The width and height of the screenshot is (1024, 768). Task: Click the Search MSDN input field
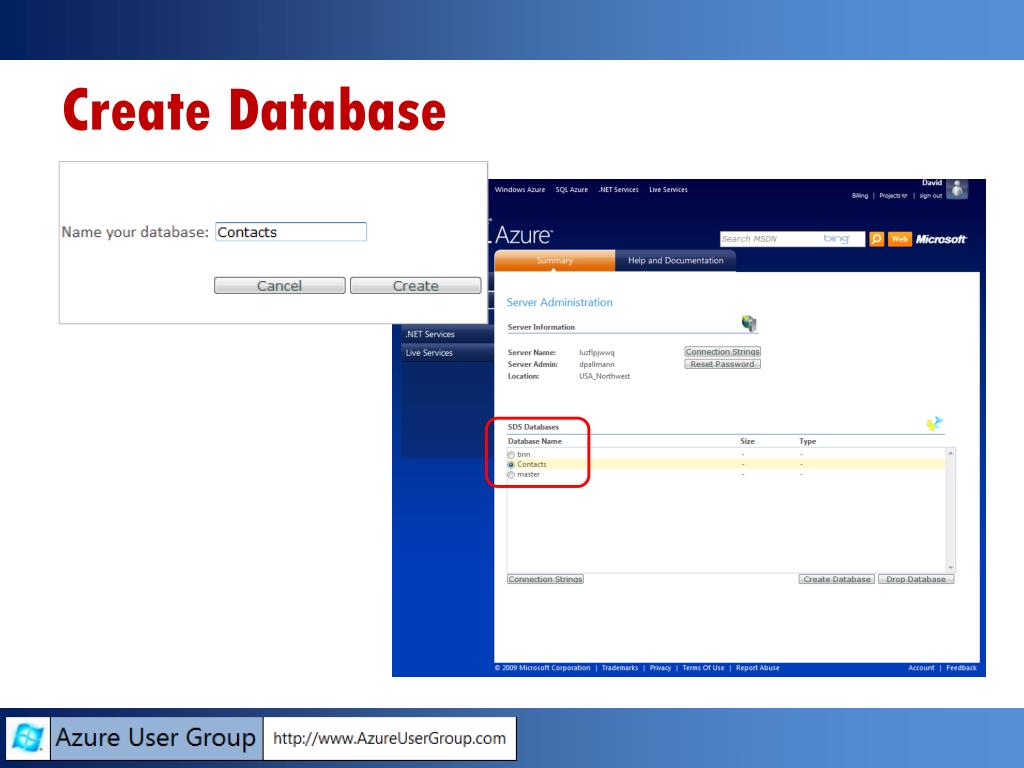click(x=792, y=239)
